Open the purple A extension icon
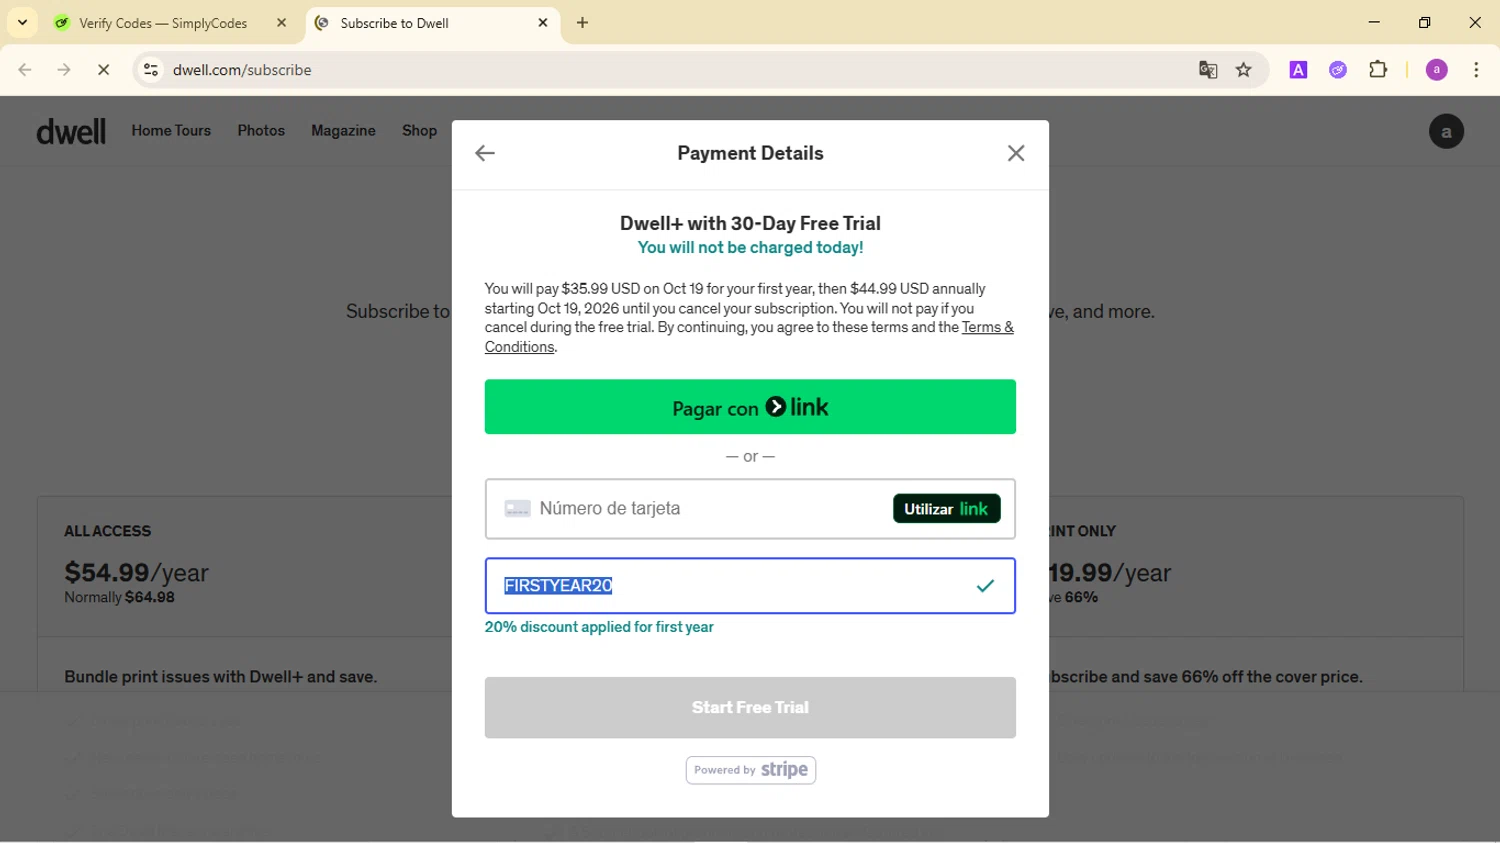1500x843 pixels. click(x=1299, y=70)
